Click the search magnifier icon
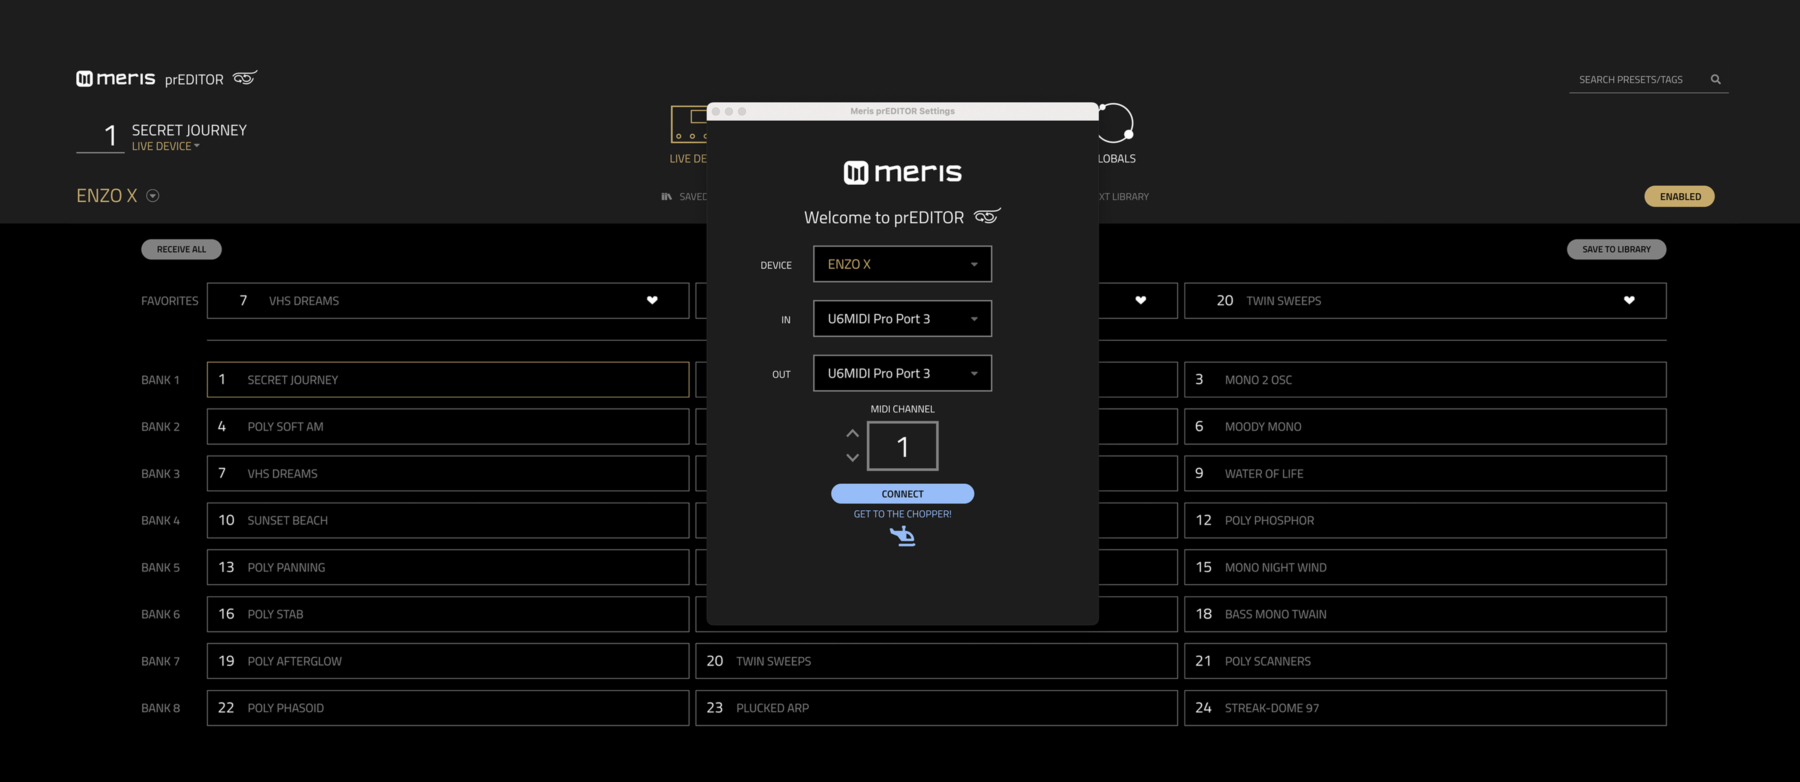Image resolution: width=1800 pixels, height=782 pixels. click(x=1715, y=79)
